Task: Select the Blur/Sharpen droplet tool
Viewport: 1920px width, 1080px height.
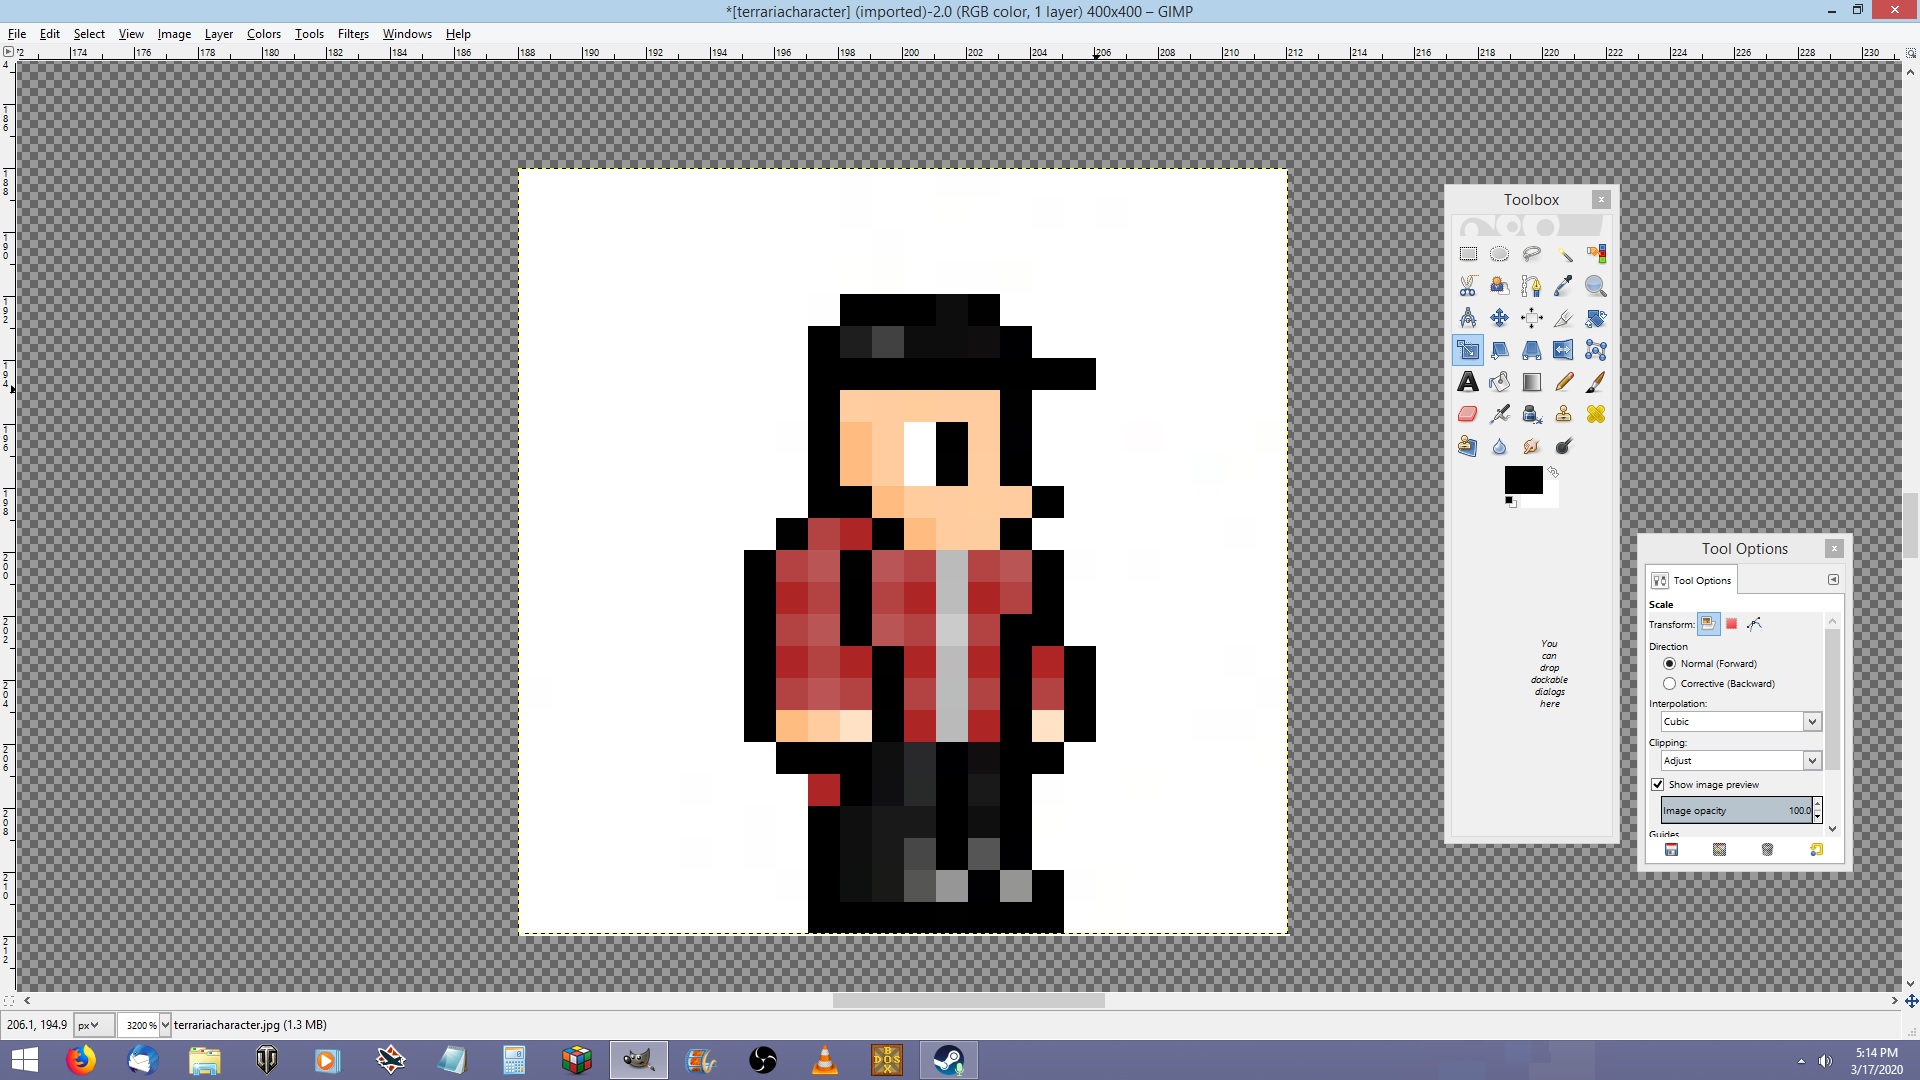Action: 1499,446
